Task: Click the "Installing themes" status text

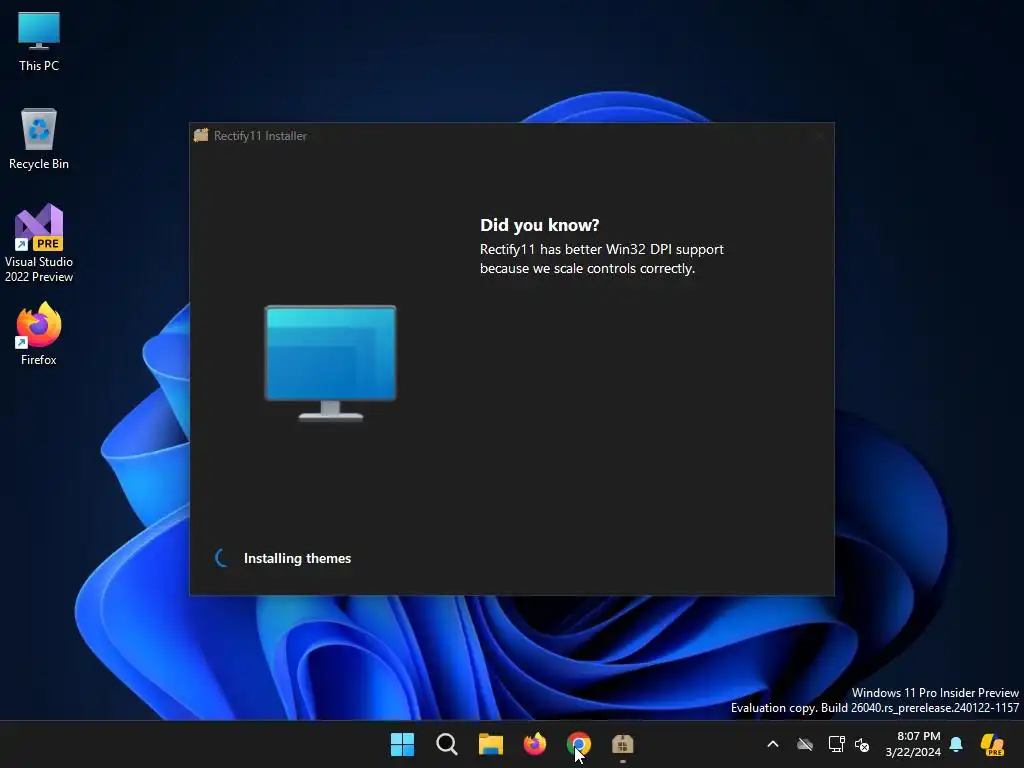Action: click(297, 558)
